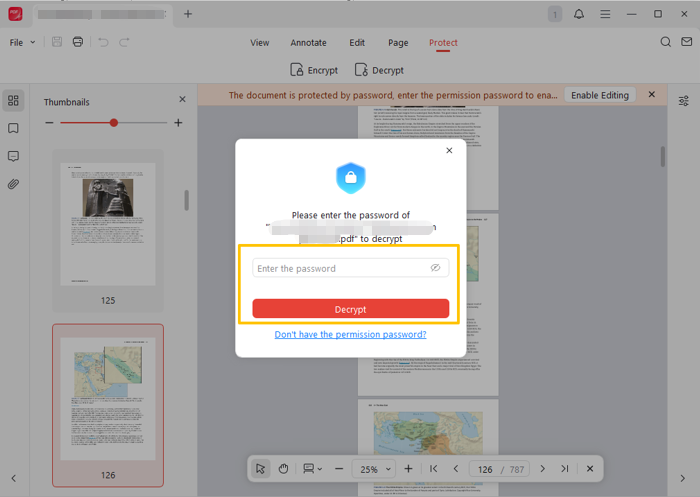Open the comments sidebar icon
This screenshot has height=497, width=700.
[x=13, y=156]
